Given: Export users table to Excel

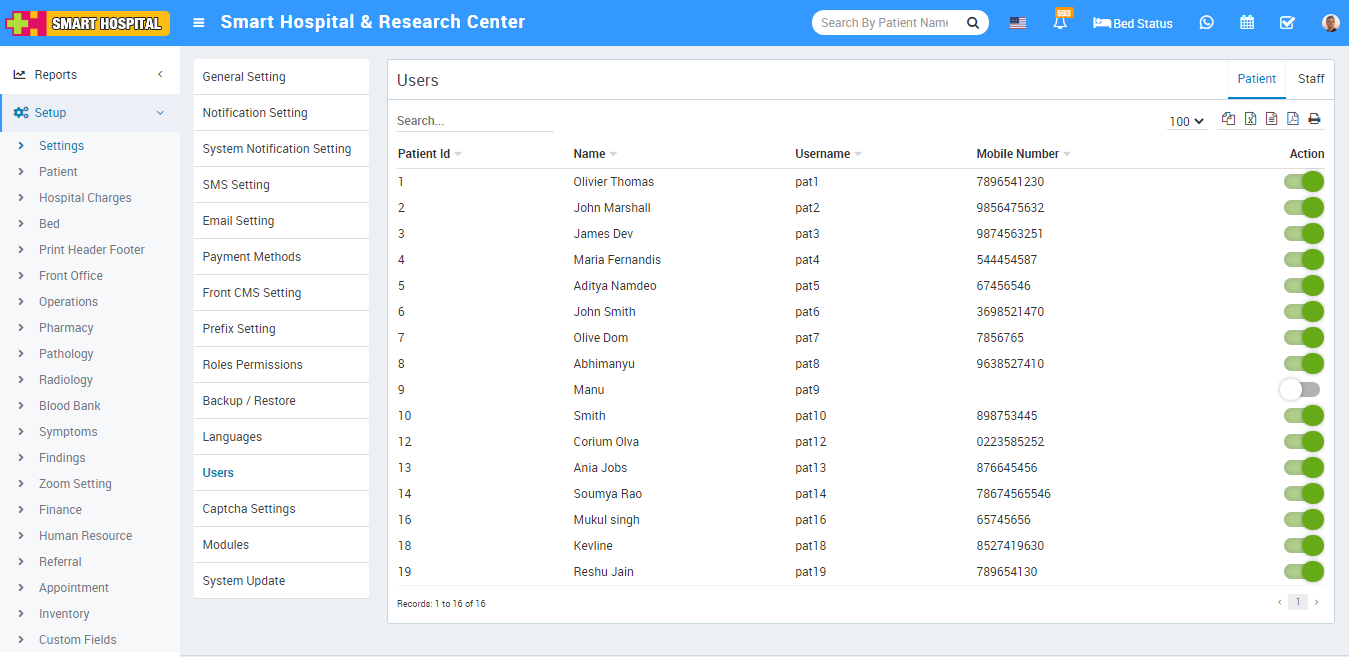Looking at the screenshot, I should (x=1250, y=119).
